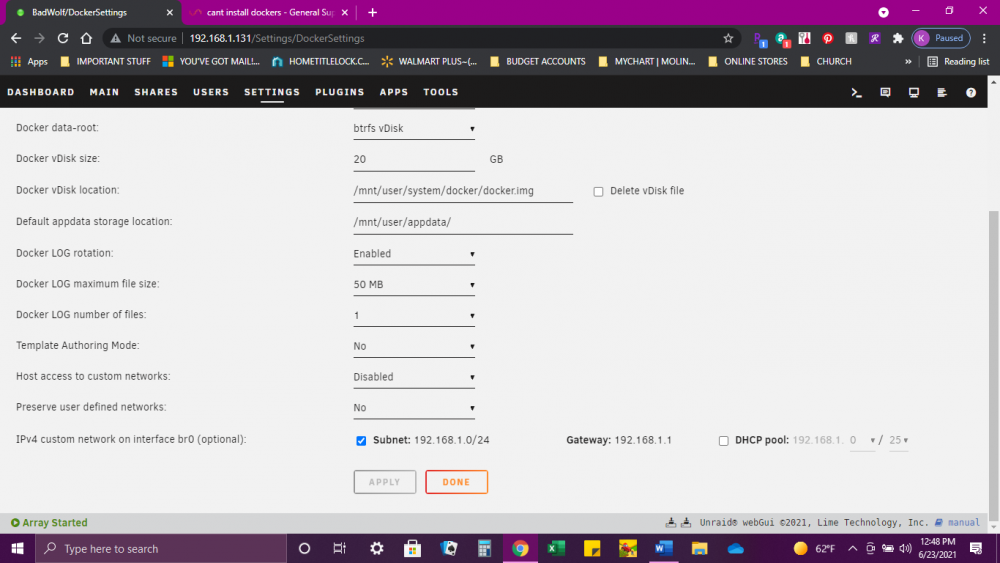This screenshot has width=1000, height=563.
Task: Open Preserve user defined networks dropdown
Action: 414,408
